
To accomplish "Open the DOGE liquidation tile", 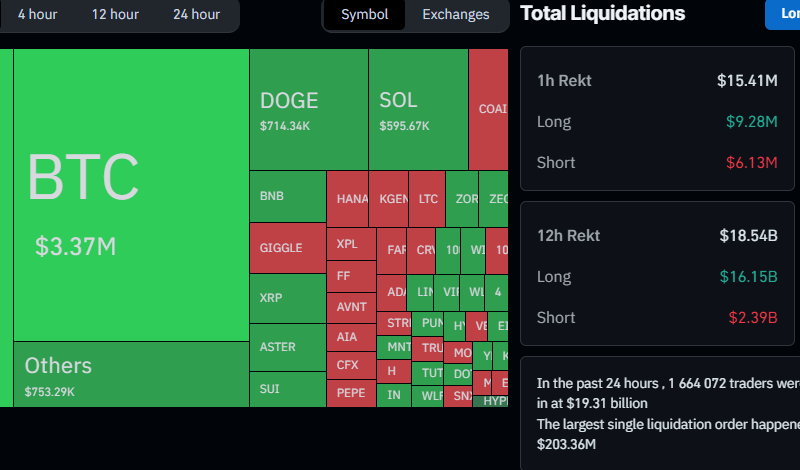I will coord(308,110).
